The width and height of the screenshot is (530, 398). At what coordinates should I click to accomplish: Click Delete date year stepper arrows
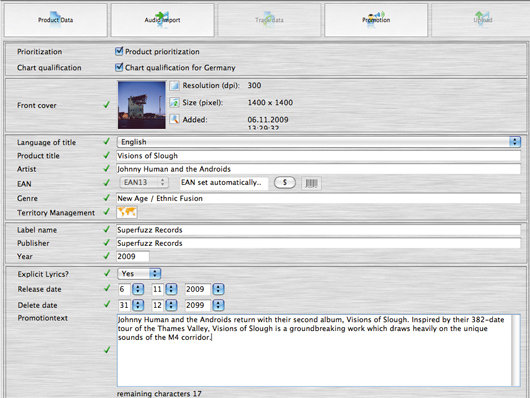[218, 305]
